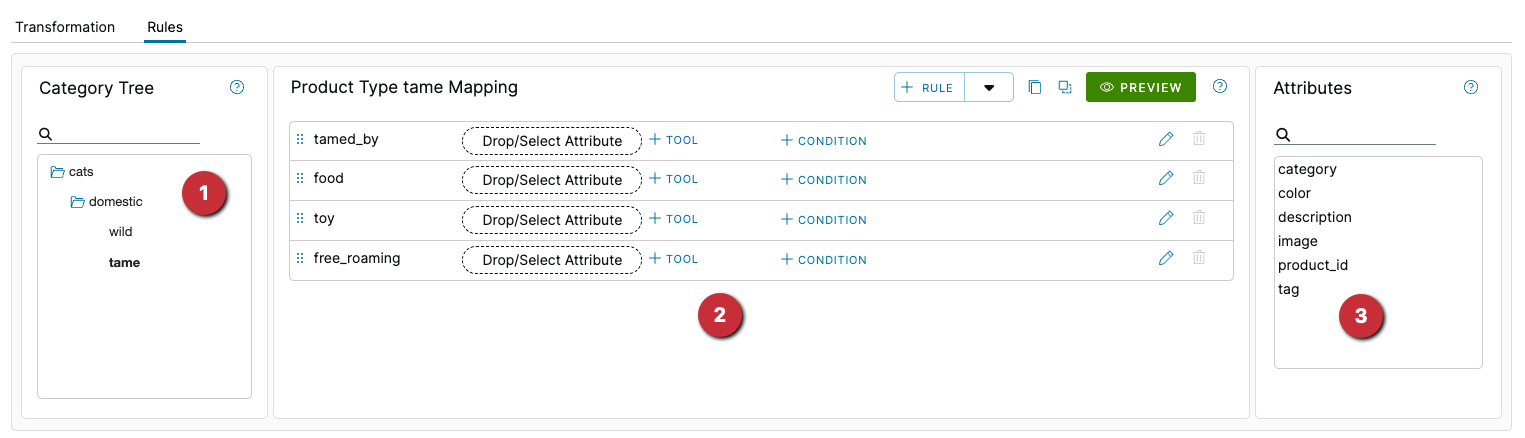Click the paste rules icon beside Preview
The width and height of the screenshot is (1525, 438).
pyautogui.click(x=1065, y=88)
